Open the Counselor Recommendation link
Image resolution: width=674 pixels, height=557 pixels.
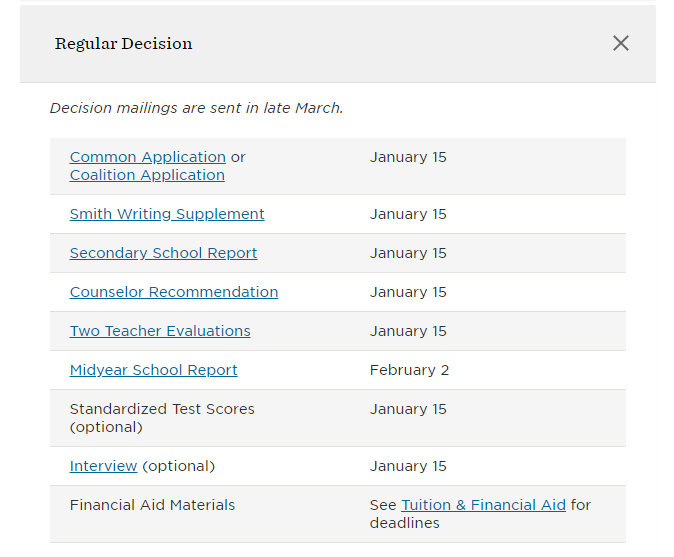click(174, 292)
